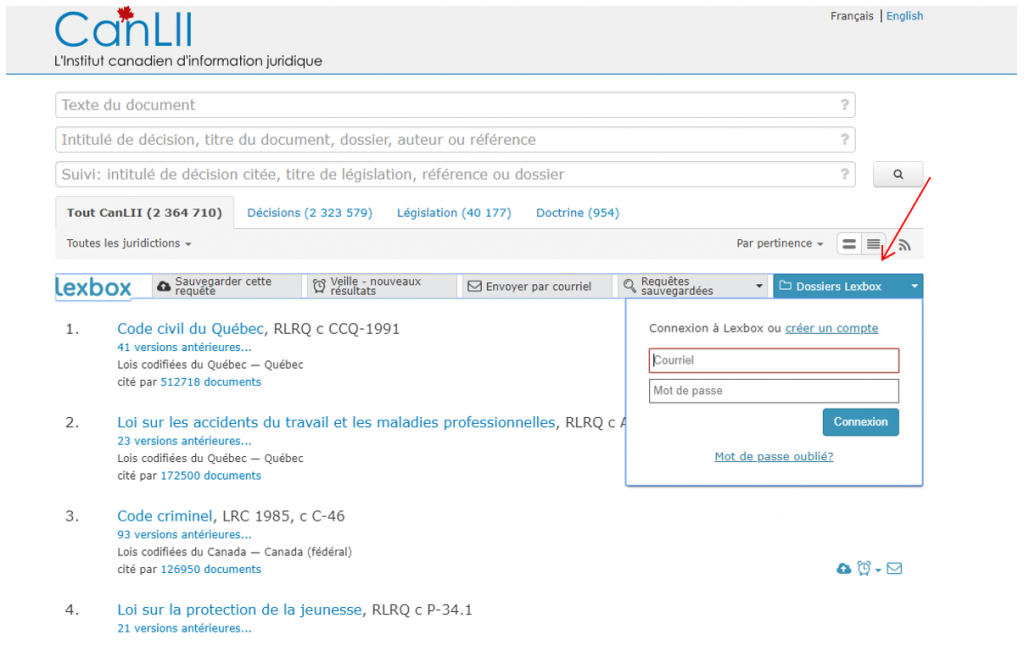Expand the Toutes les juridictions dropdown
The image size is (1024, 657).
[x=128, y=244]
